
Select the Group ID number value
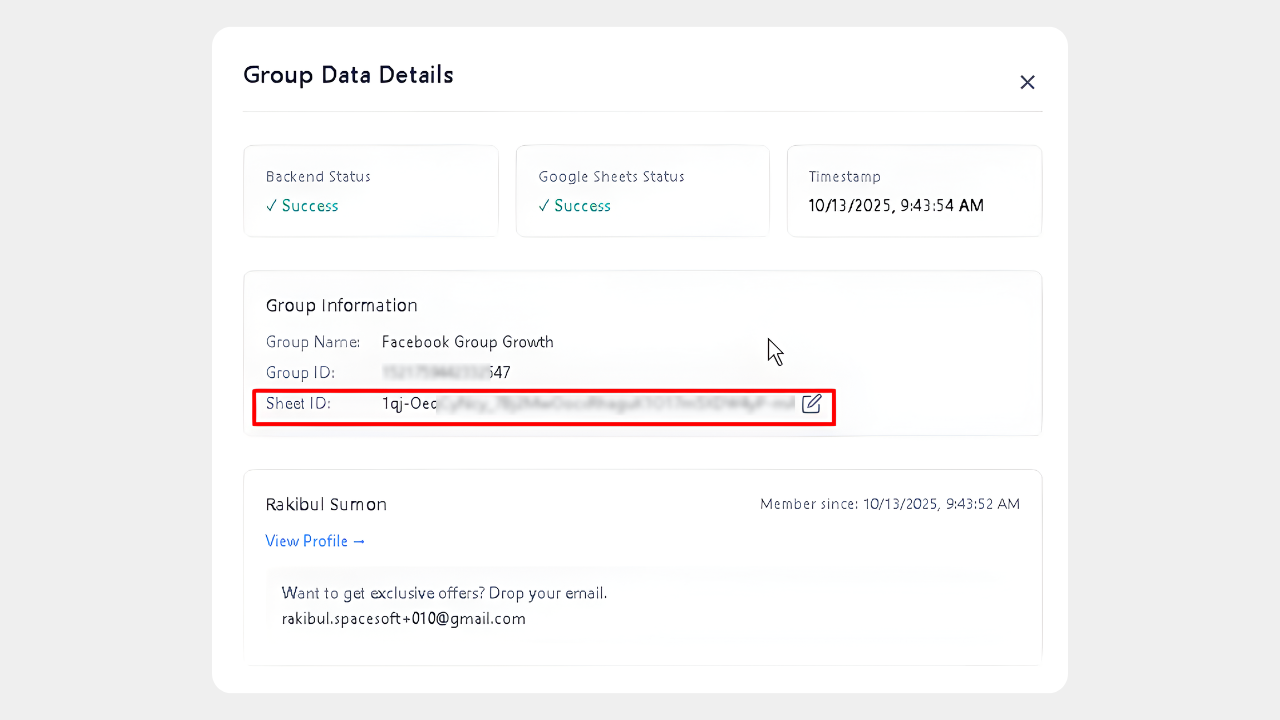coord(446,373)
